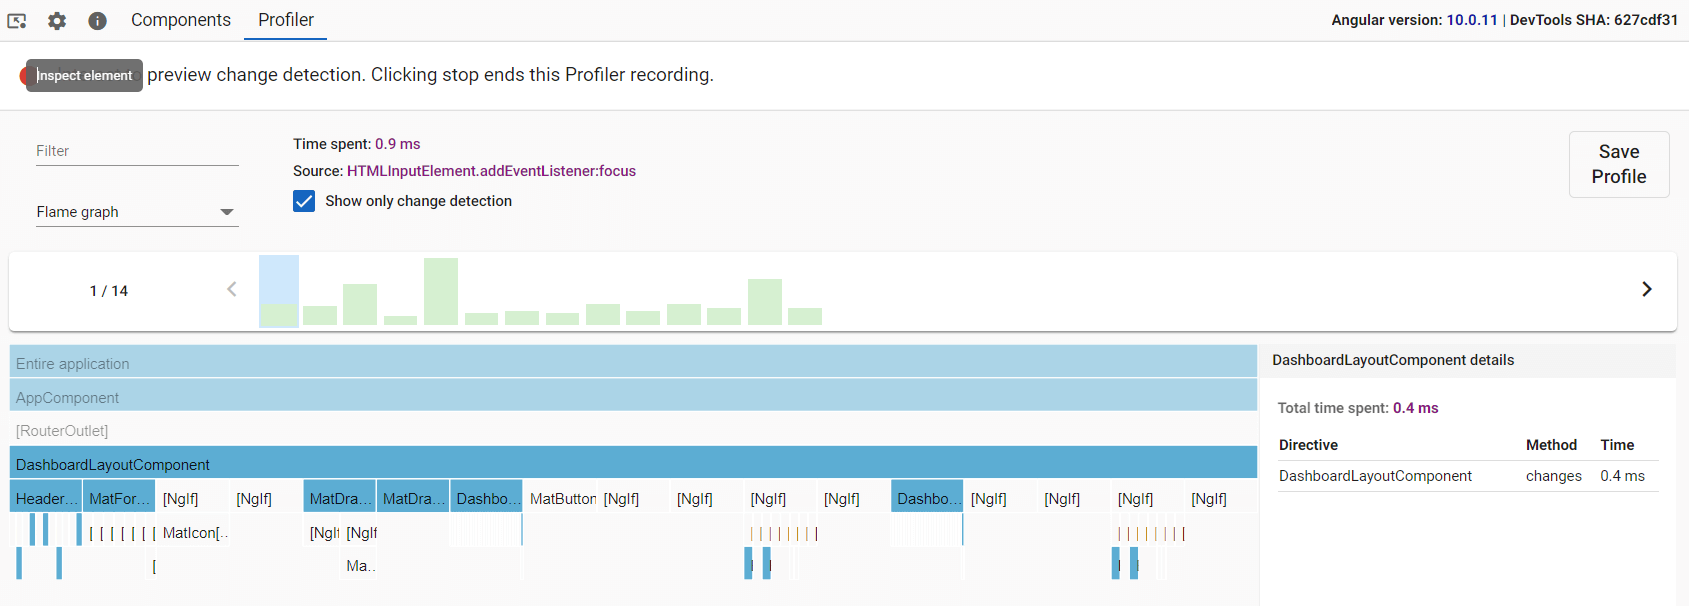
Task: Click the DashboardLayoutComponent flame bar
Action: coord(633,465)
